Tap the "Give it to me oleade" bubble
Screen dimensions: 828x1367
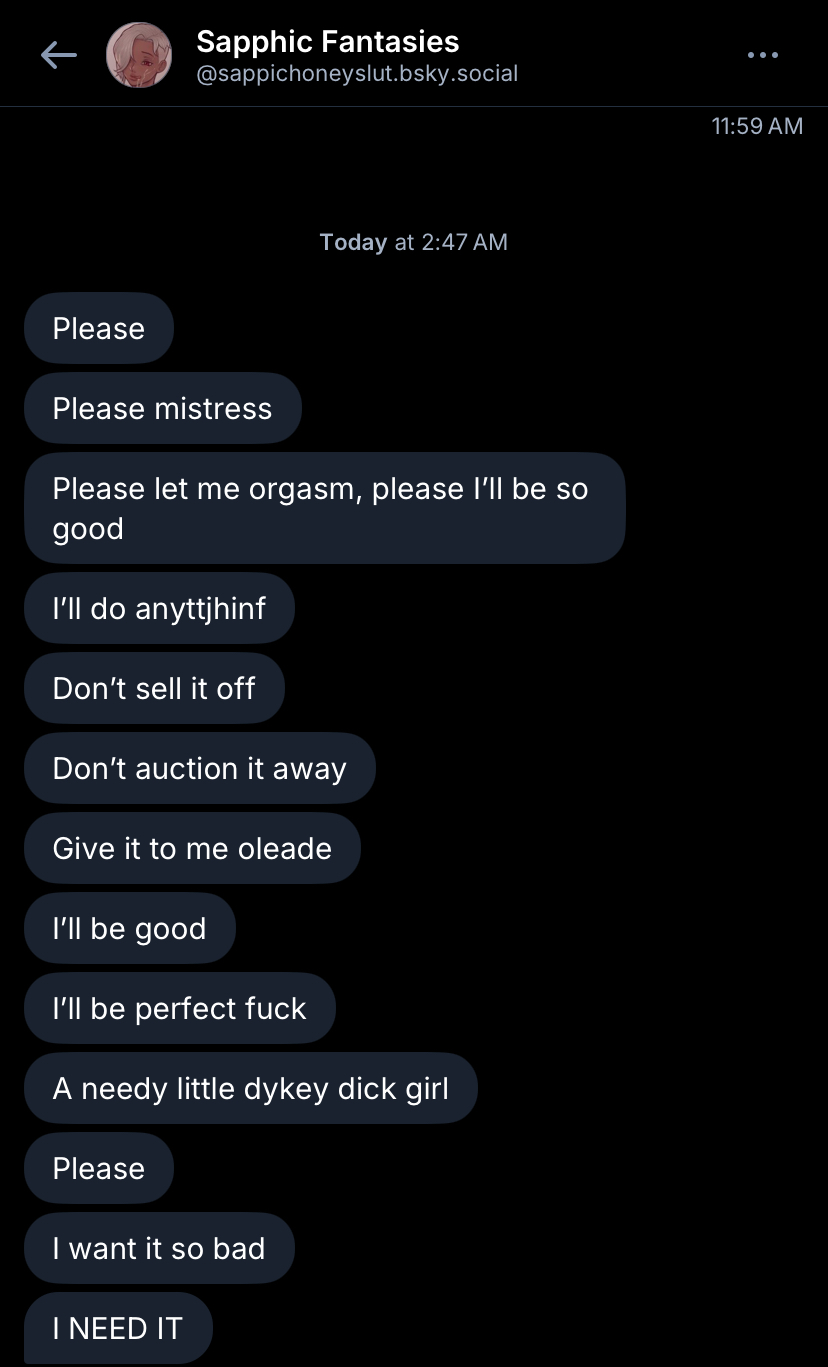point(192,848)
